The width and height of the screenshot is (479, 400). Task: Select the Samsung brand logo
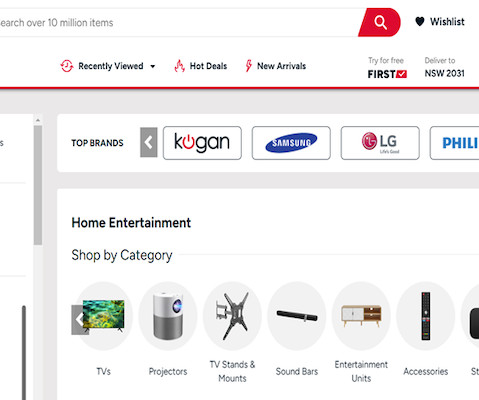point(291,143)
